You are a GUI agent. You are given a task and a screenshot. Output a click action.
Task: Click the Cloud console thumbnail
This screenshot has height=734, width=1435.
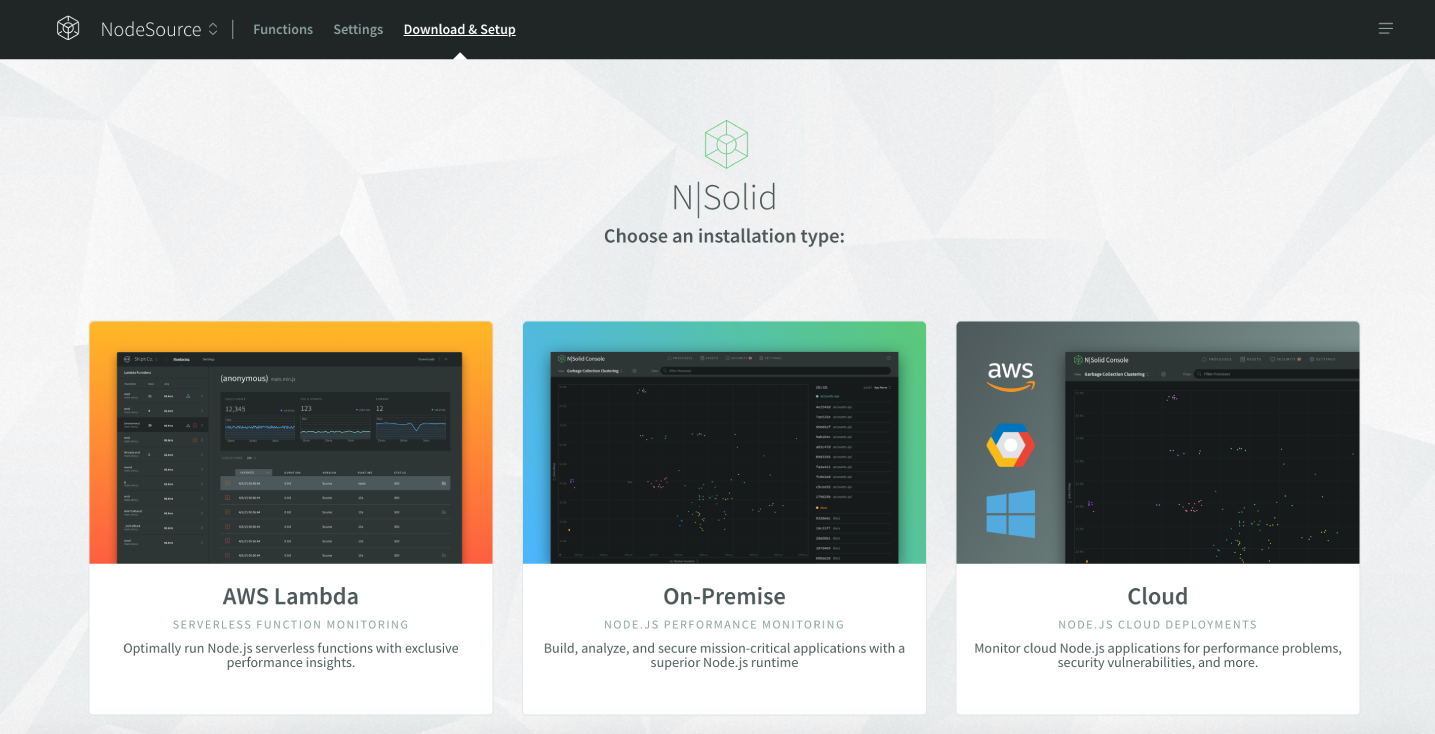pos(1158,443)
